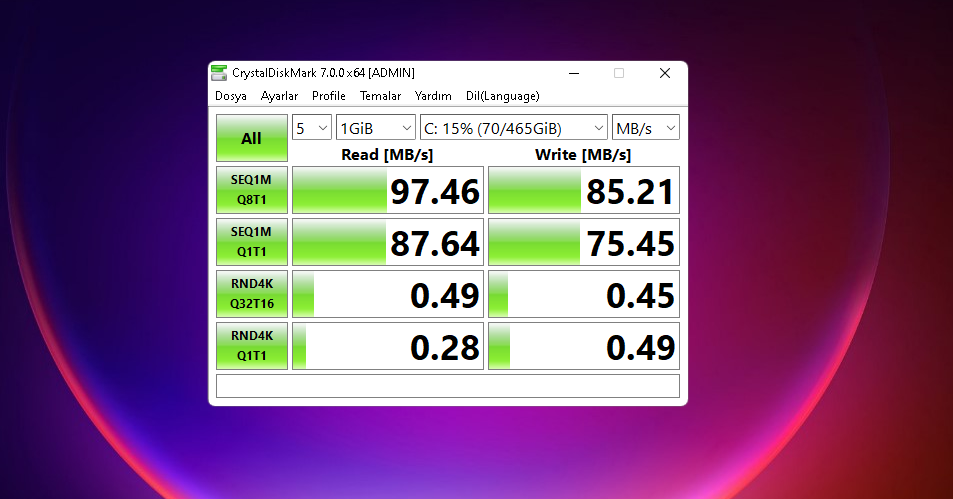Click the SEQ1M Q1T1 read result 87.64
This screenshot has height=499, width=953.
tap(388, 242)
